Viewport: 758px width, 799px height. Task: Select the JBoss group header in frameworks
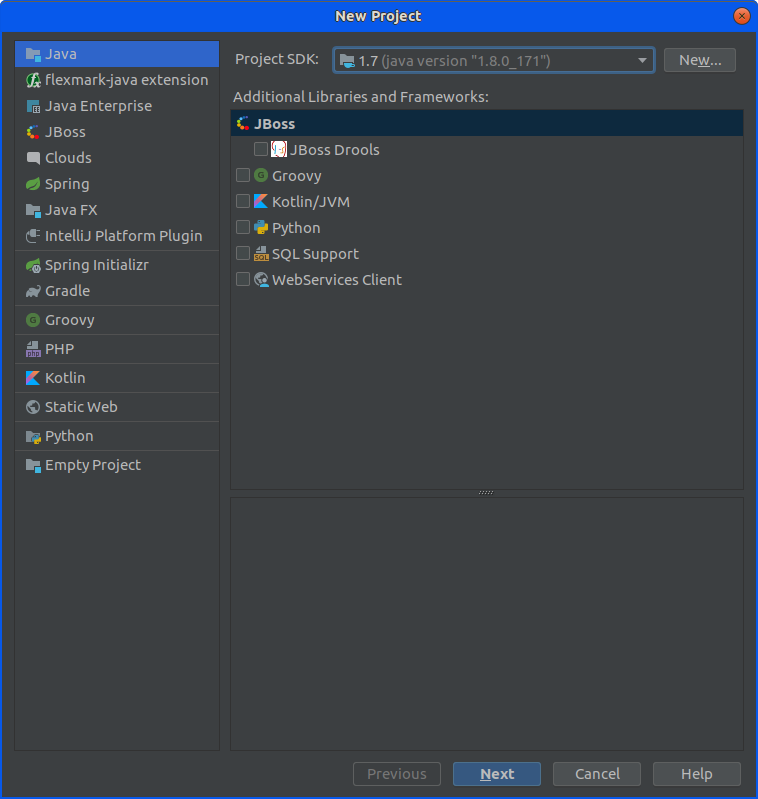tap(487, 123)
